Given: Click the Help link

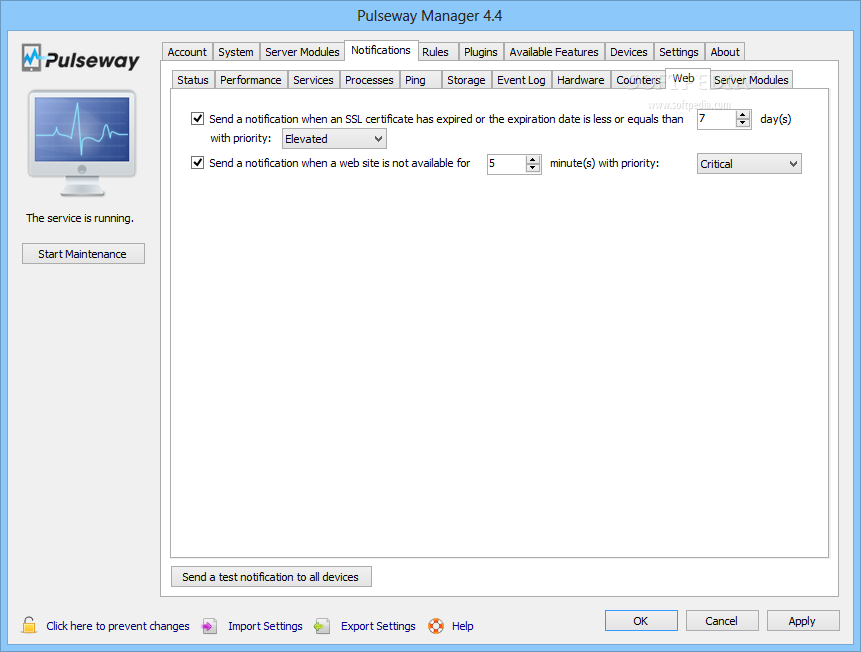Looking at the screenshot, I should [462, 626].
